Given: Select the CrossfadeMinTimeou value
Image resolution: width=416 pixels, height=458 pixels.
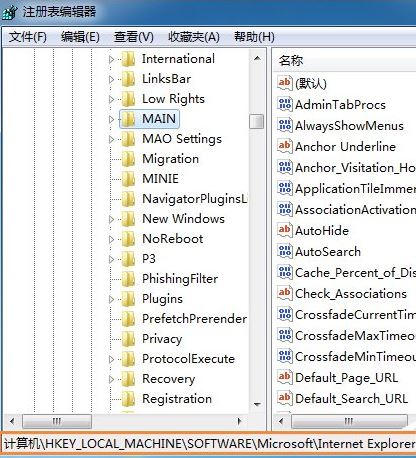Looking at the screenshot, I should [x=355, y=357].
